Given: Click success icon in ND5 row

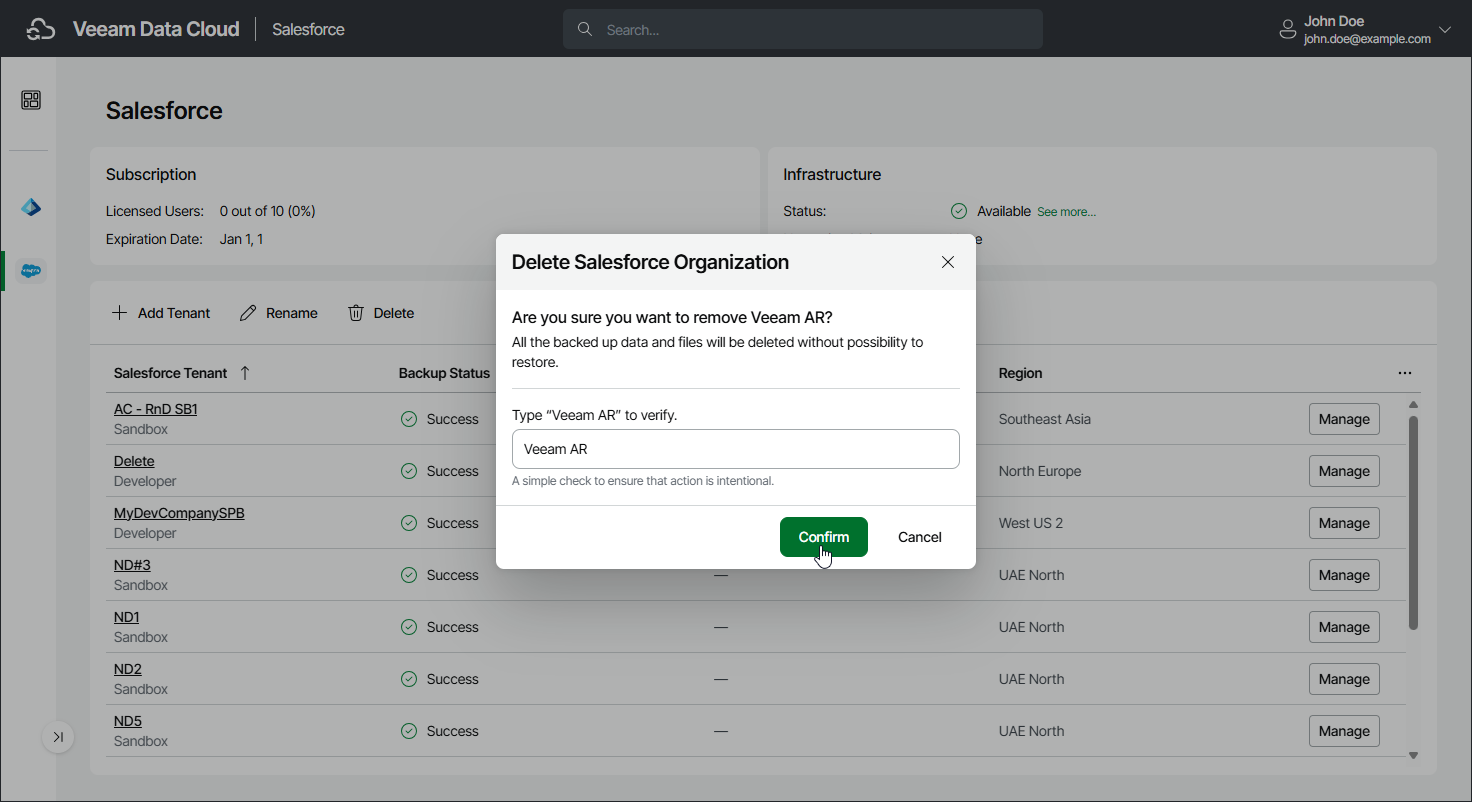Looking at the screenshot, I should (409, 731).
